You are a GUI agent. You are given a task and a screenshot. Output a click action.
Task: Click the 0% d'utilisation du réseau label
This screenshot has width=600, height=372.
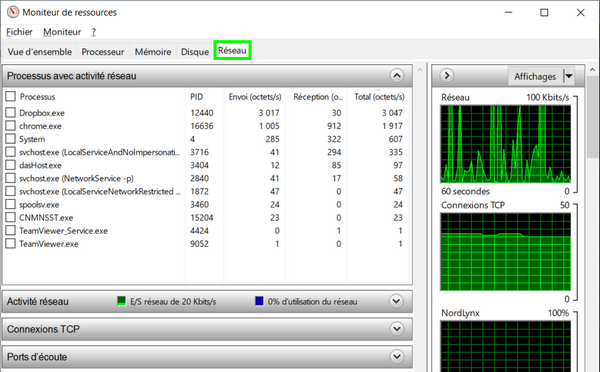[x=312, y=302]
